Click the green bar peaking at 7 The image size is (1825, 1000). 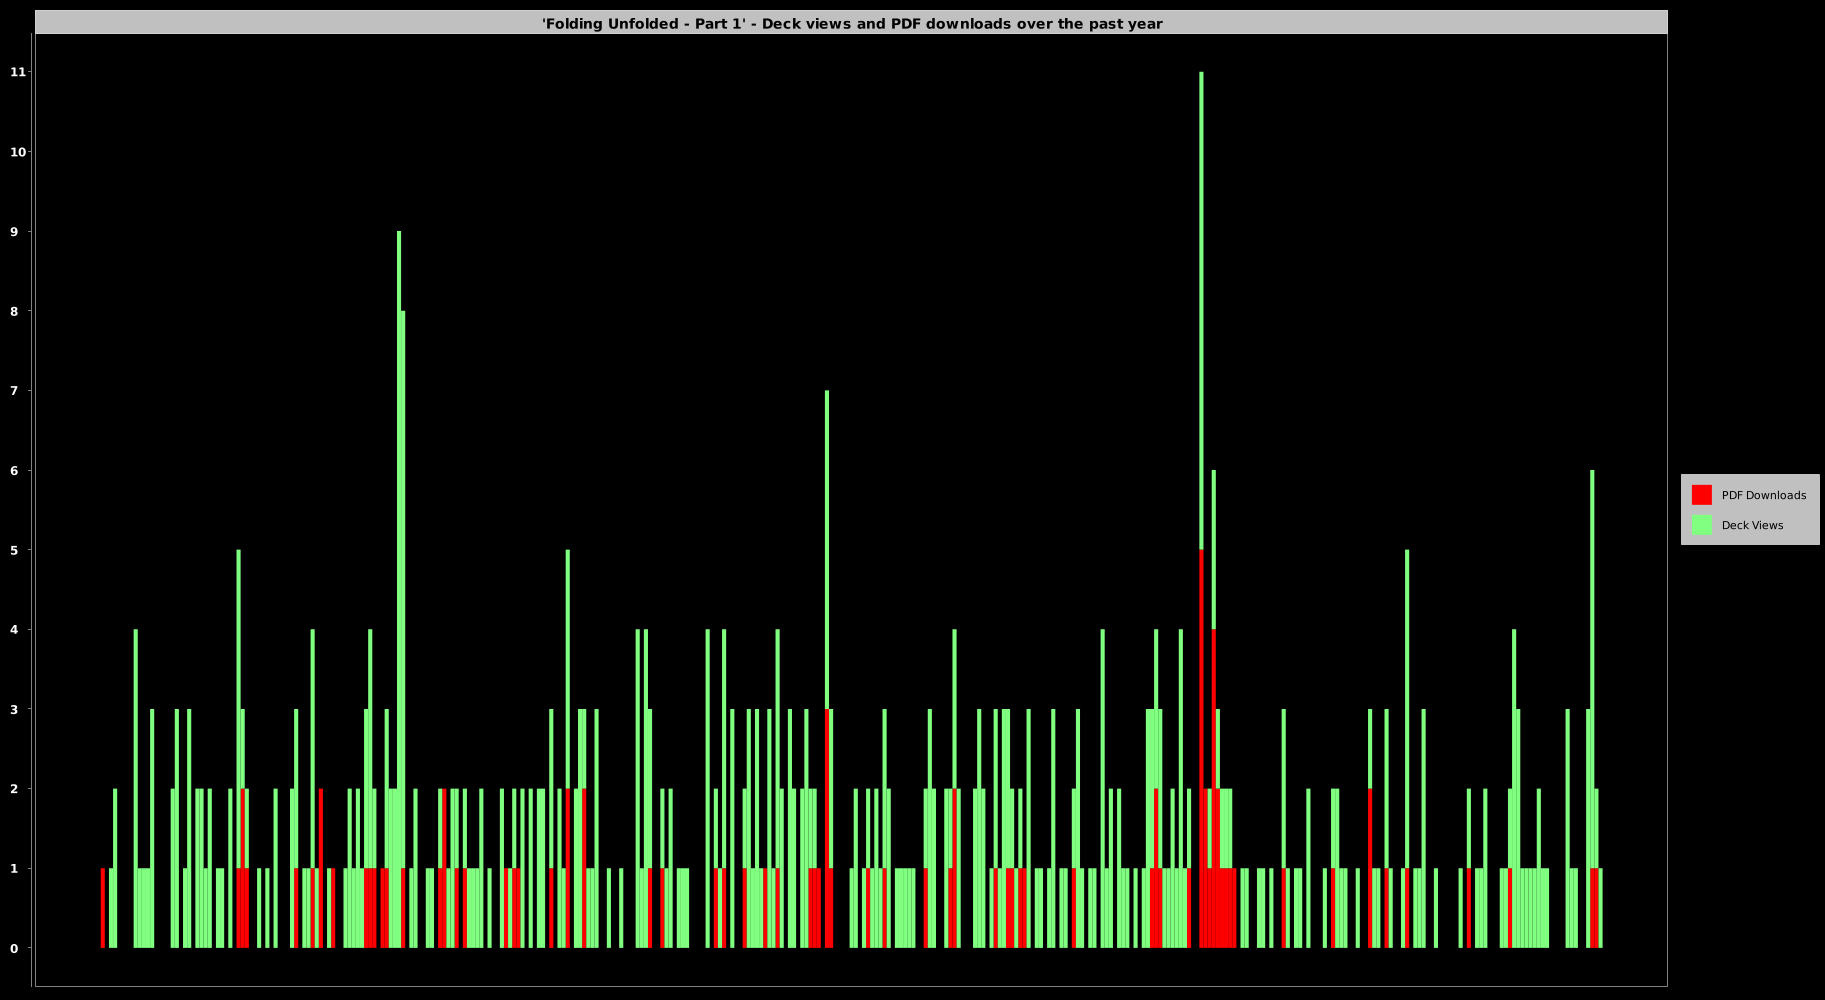[x=827, y=550]
